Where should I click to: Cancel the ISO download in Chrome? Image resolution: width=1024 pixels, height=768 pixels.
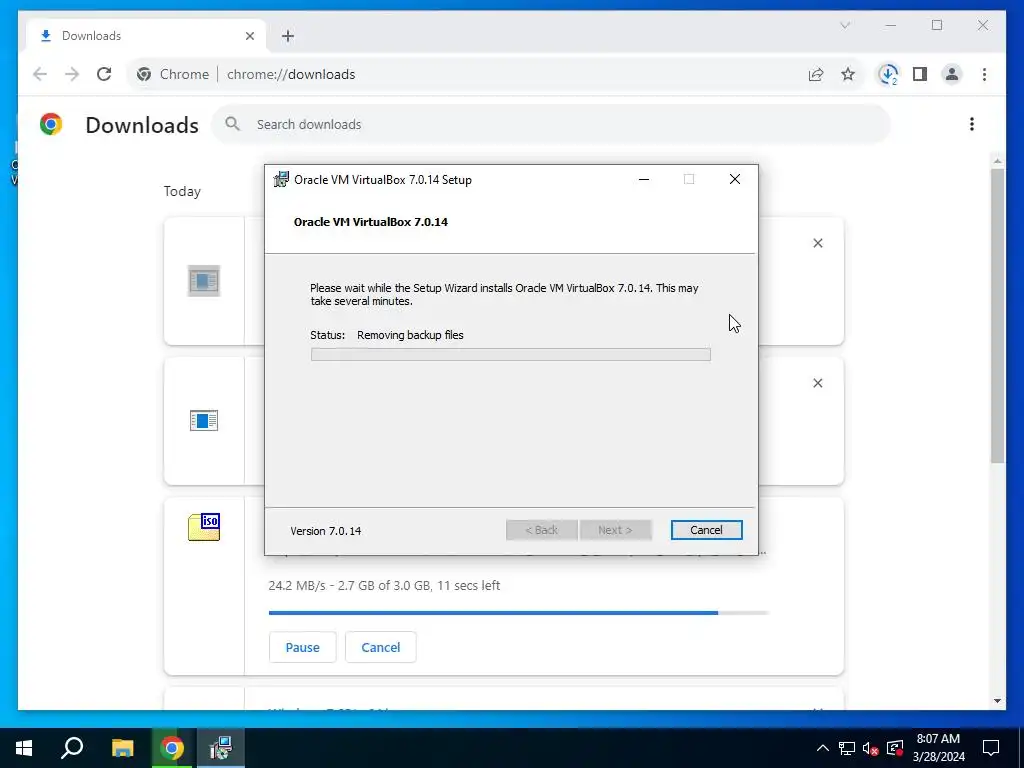tap(381, 647)
